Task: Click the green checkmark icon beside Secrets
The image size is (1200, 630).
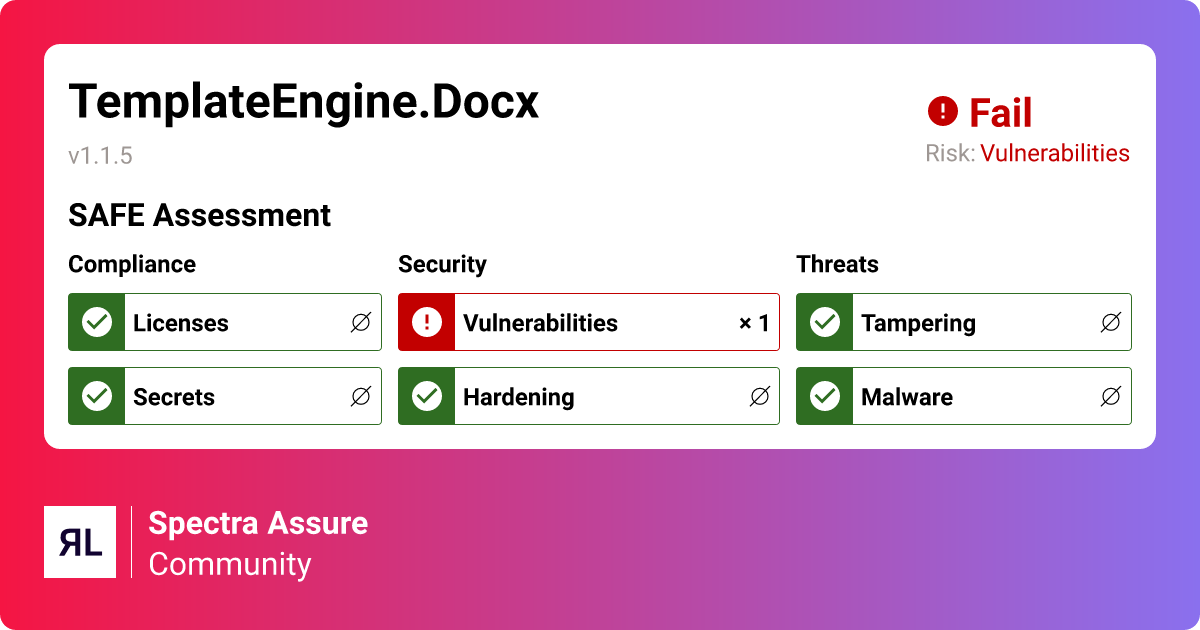Action: point(96,397)
